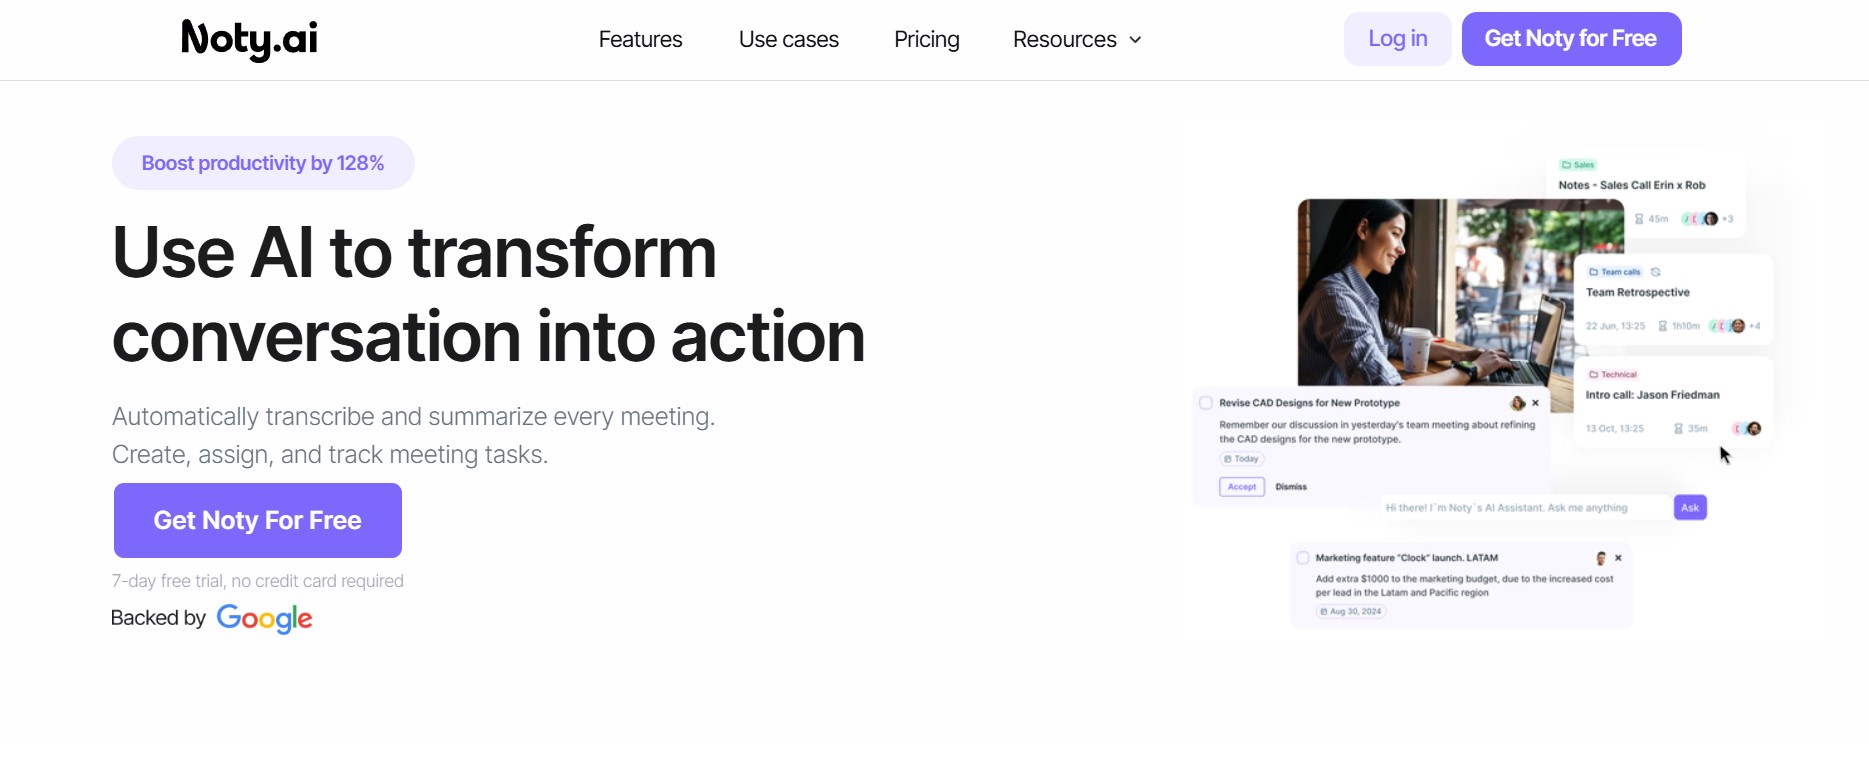Click the assignee avatar on Revise CAD card
This screenshot has height=765, width=1869.
pyautogui.click(x=1518, y=403)
